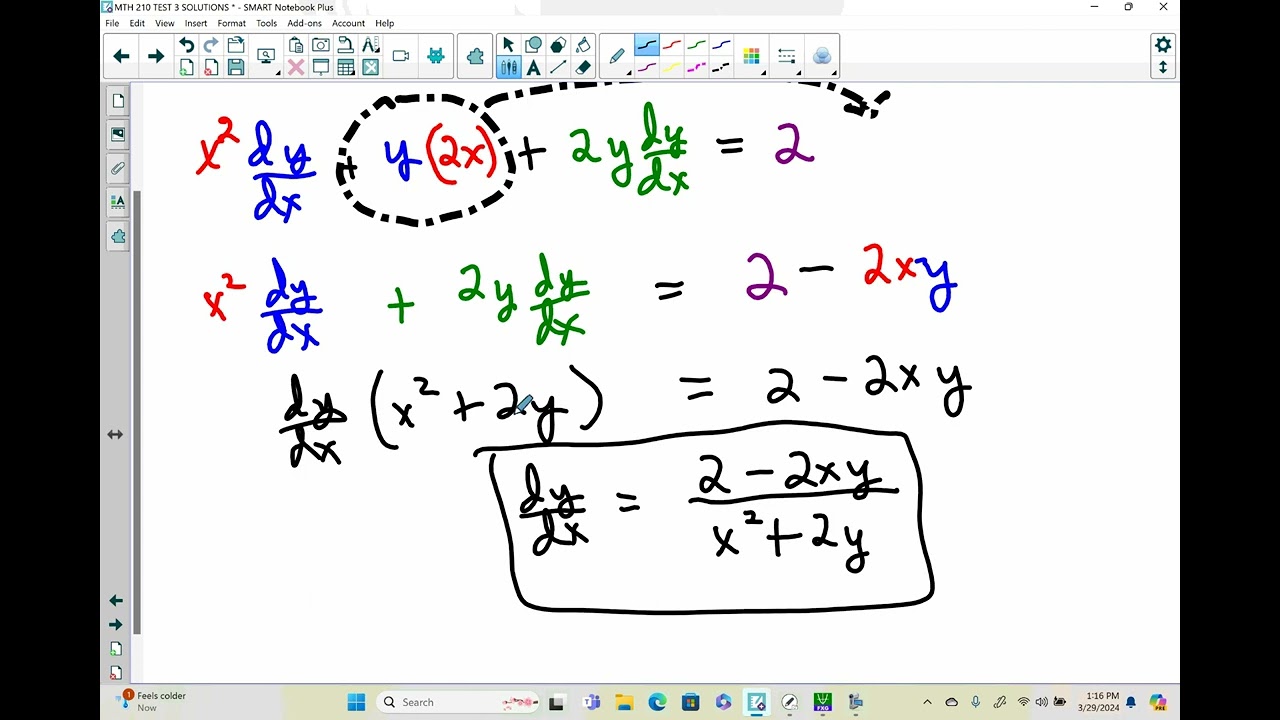Click the Windows Start button

(356, 702)
